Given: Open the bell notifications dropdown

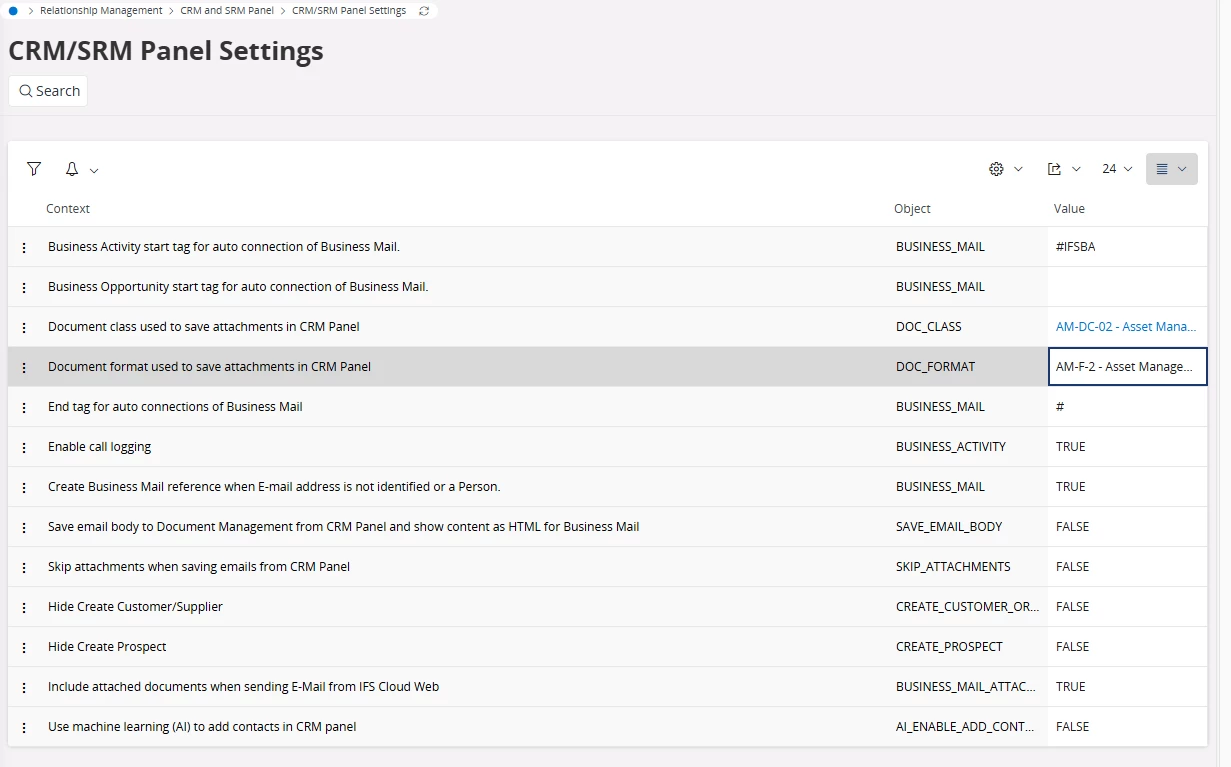Looking at the screenshot, I should click(x=81, y=170).
